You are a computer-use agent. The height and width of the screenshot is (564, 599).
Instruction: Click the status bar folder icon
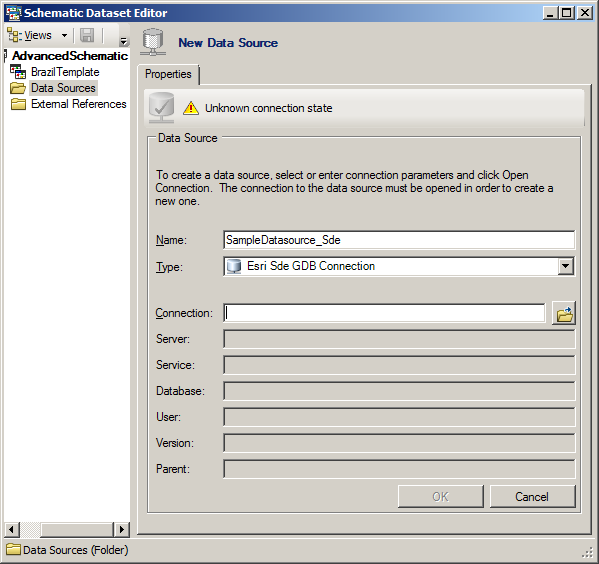(13, 550)
